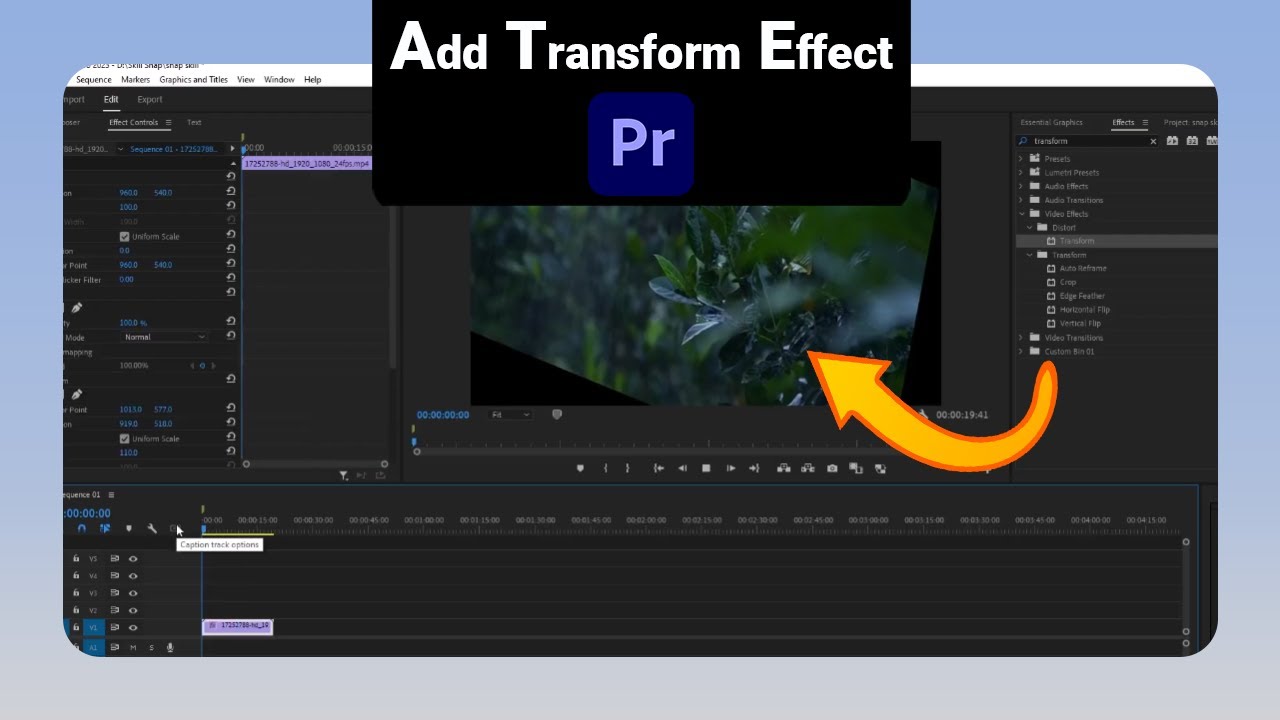Reset the Blend Mode parameter
The image size is (1280, 720).
pos(231,337)
